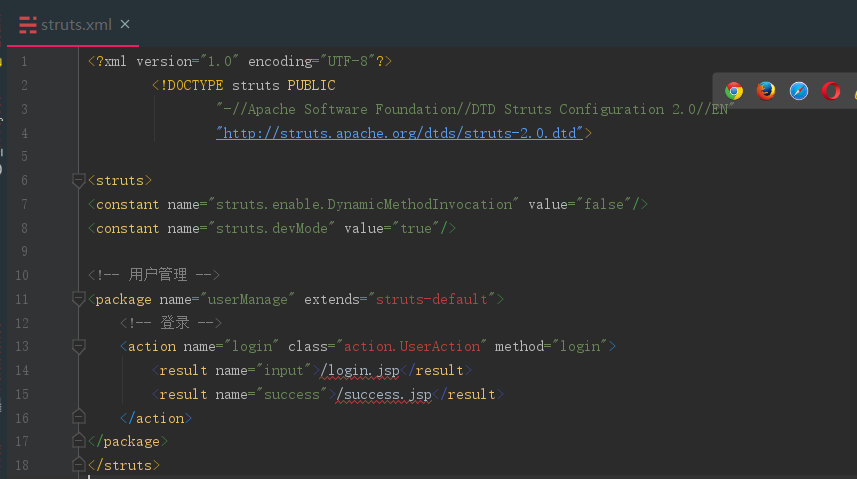The width and height of the screenshot is (857, 479).
Task: Collapse the action element fold on line 13
Action: click(x=78, y=346)
